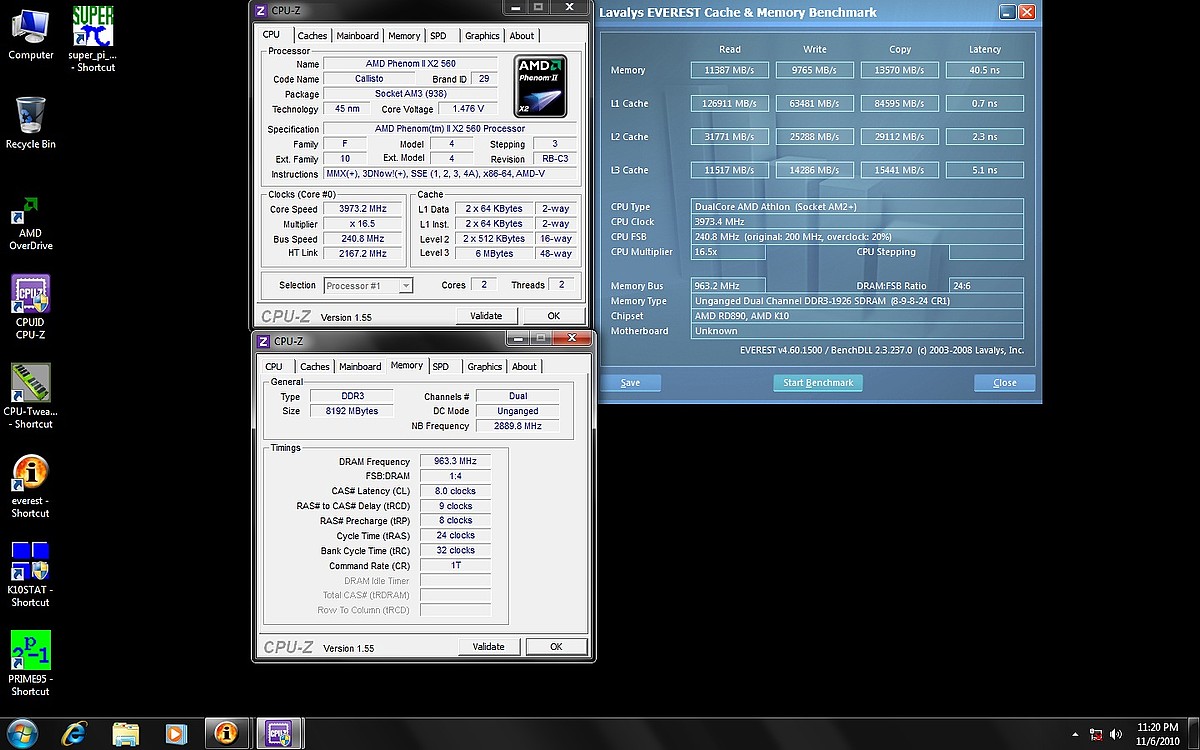Click EVEREST Memory Latency value '40.5 ns'
This screenshot has width=1200, height=750.
click(984, 71)
